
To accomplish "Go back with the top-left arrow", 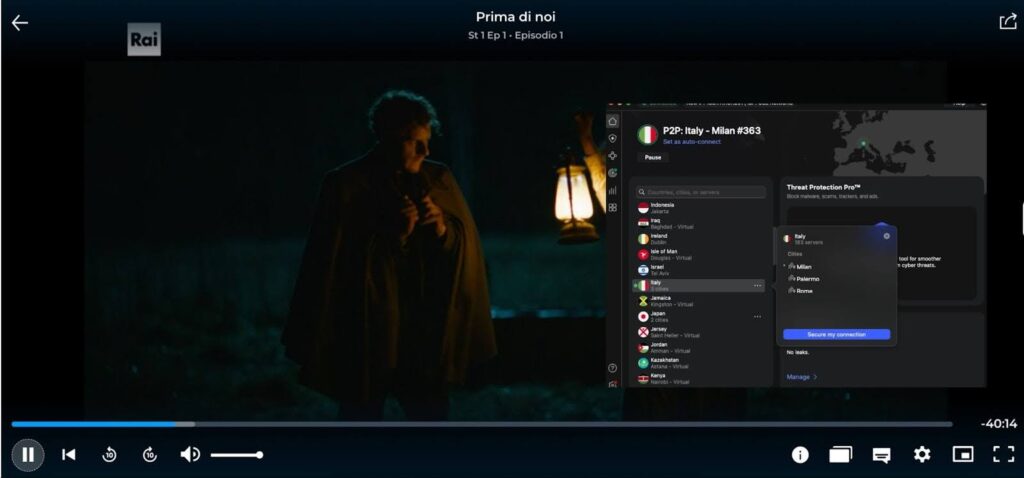I will pos(20,23).
